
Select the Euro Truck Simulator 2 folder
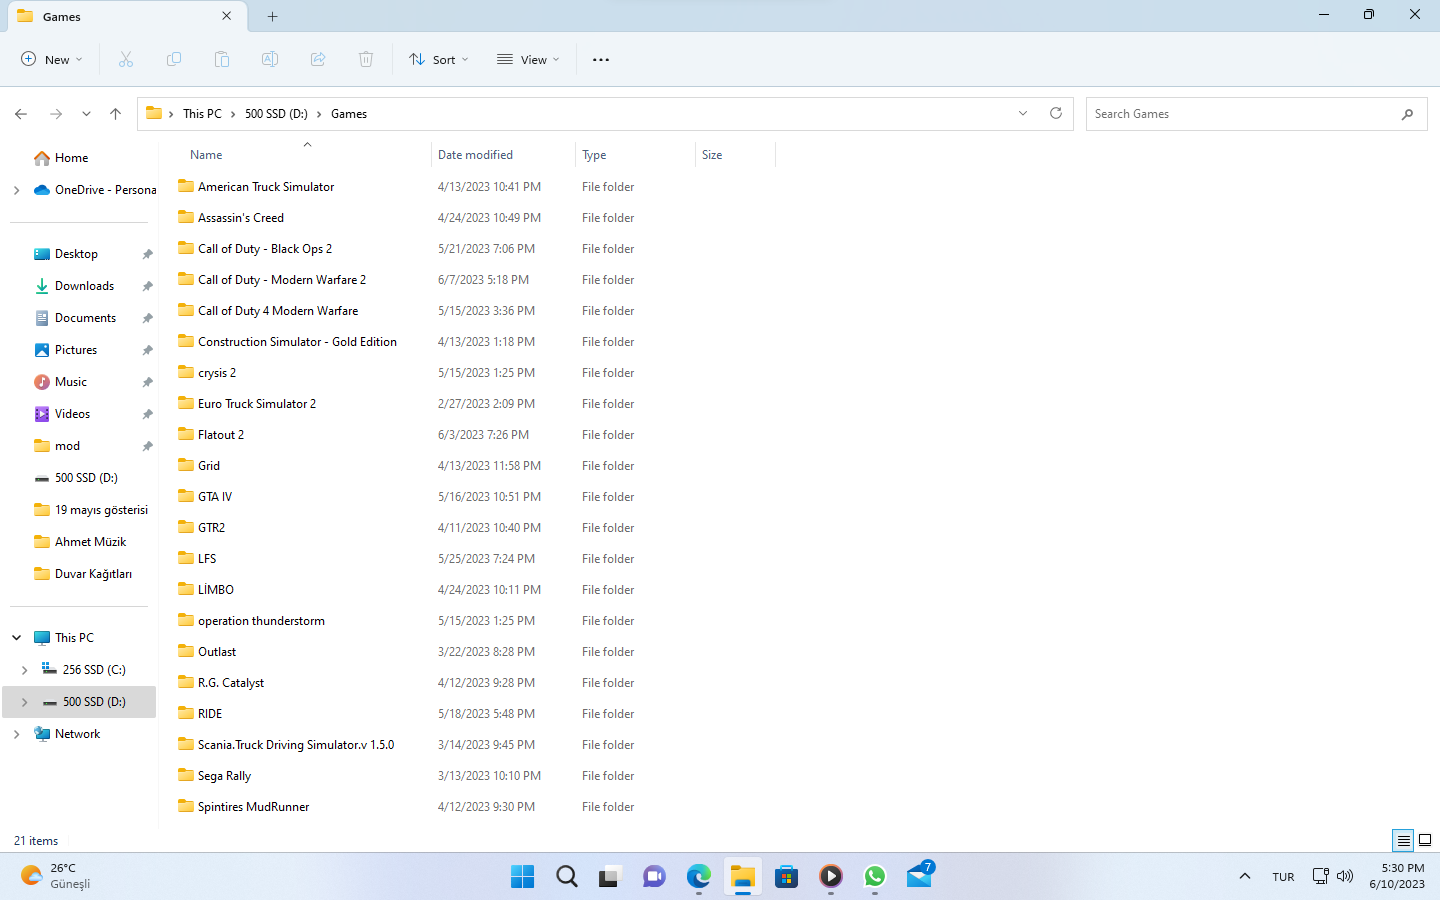(257, 404)
